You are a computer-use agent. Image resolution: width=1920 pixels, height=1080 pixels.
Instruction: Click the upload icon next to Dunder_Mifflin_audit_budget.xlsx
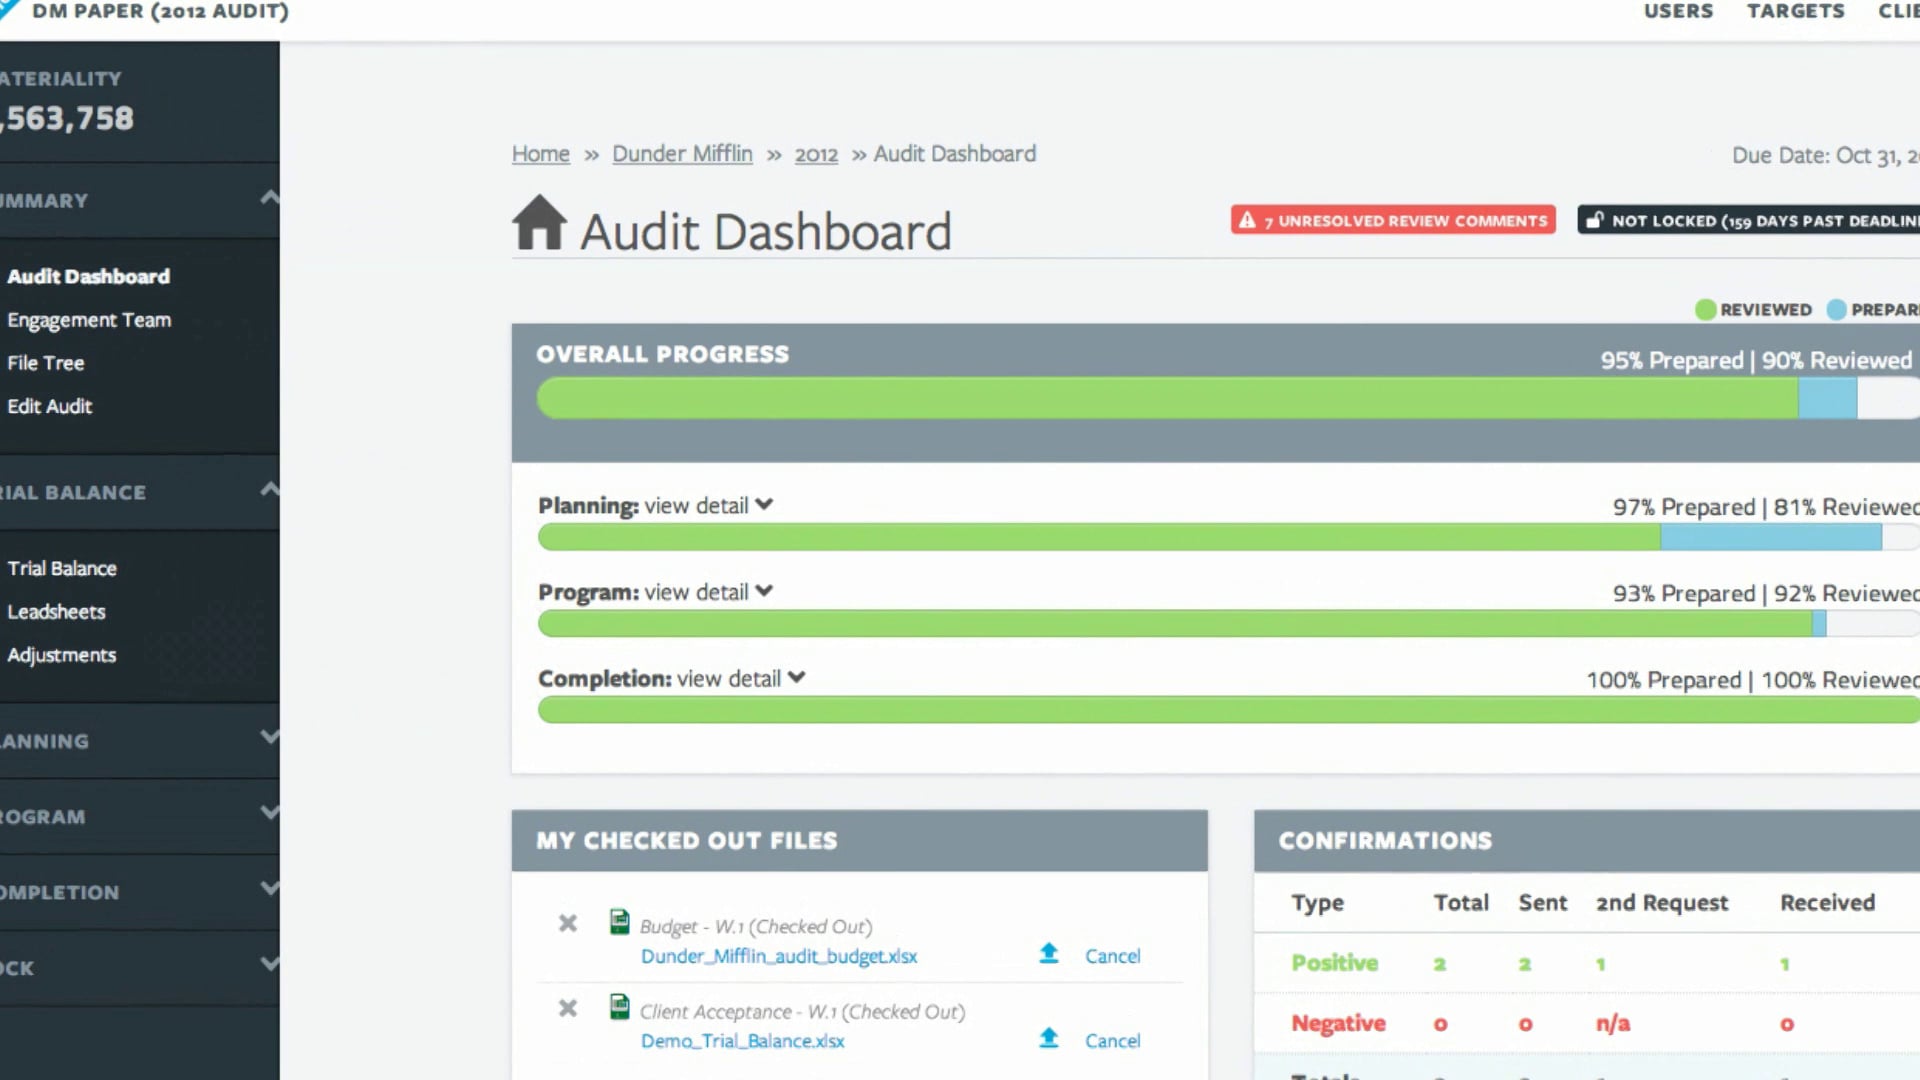1048,954
